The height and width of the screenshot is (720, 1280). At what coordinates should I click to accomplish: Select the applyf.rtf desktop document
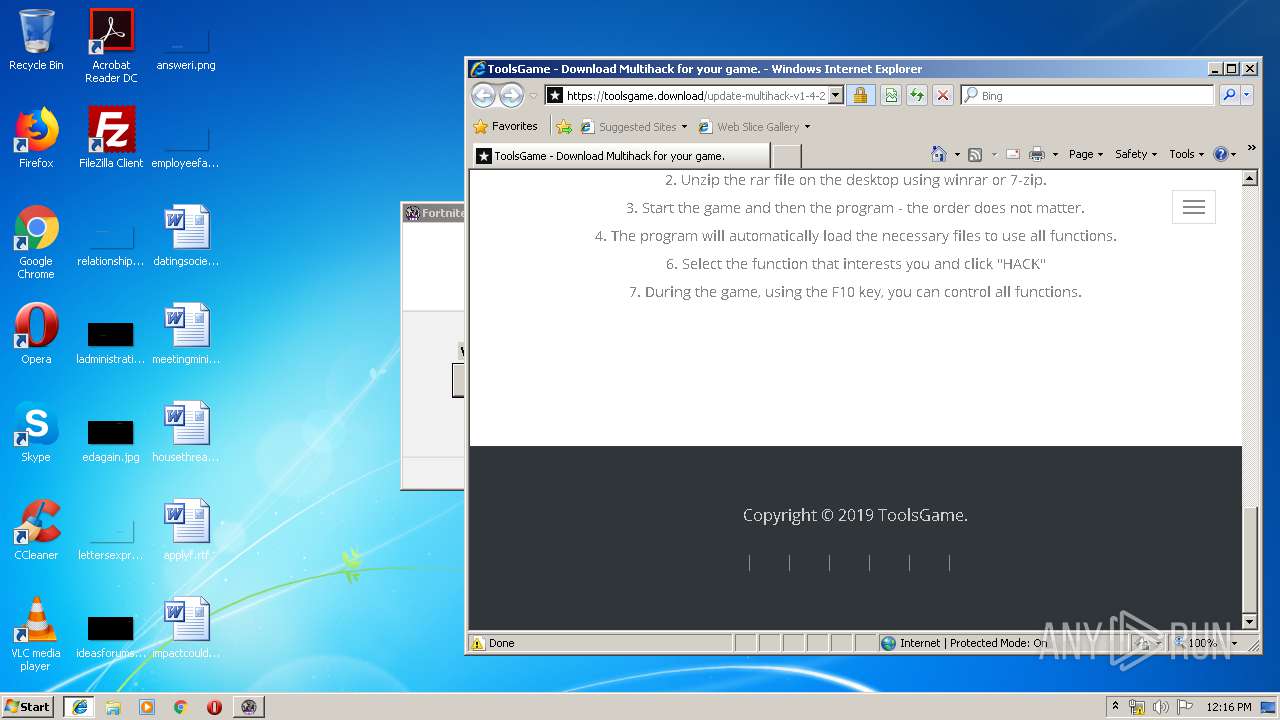[x=186, y=530]
